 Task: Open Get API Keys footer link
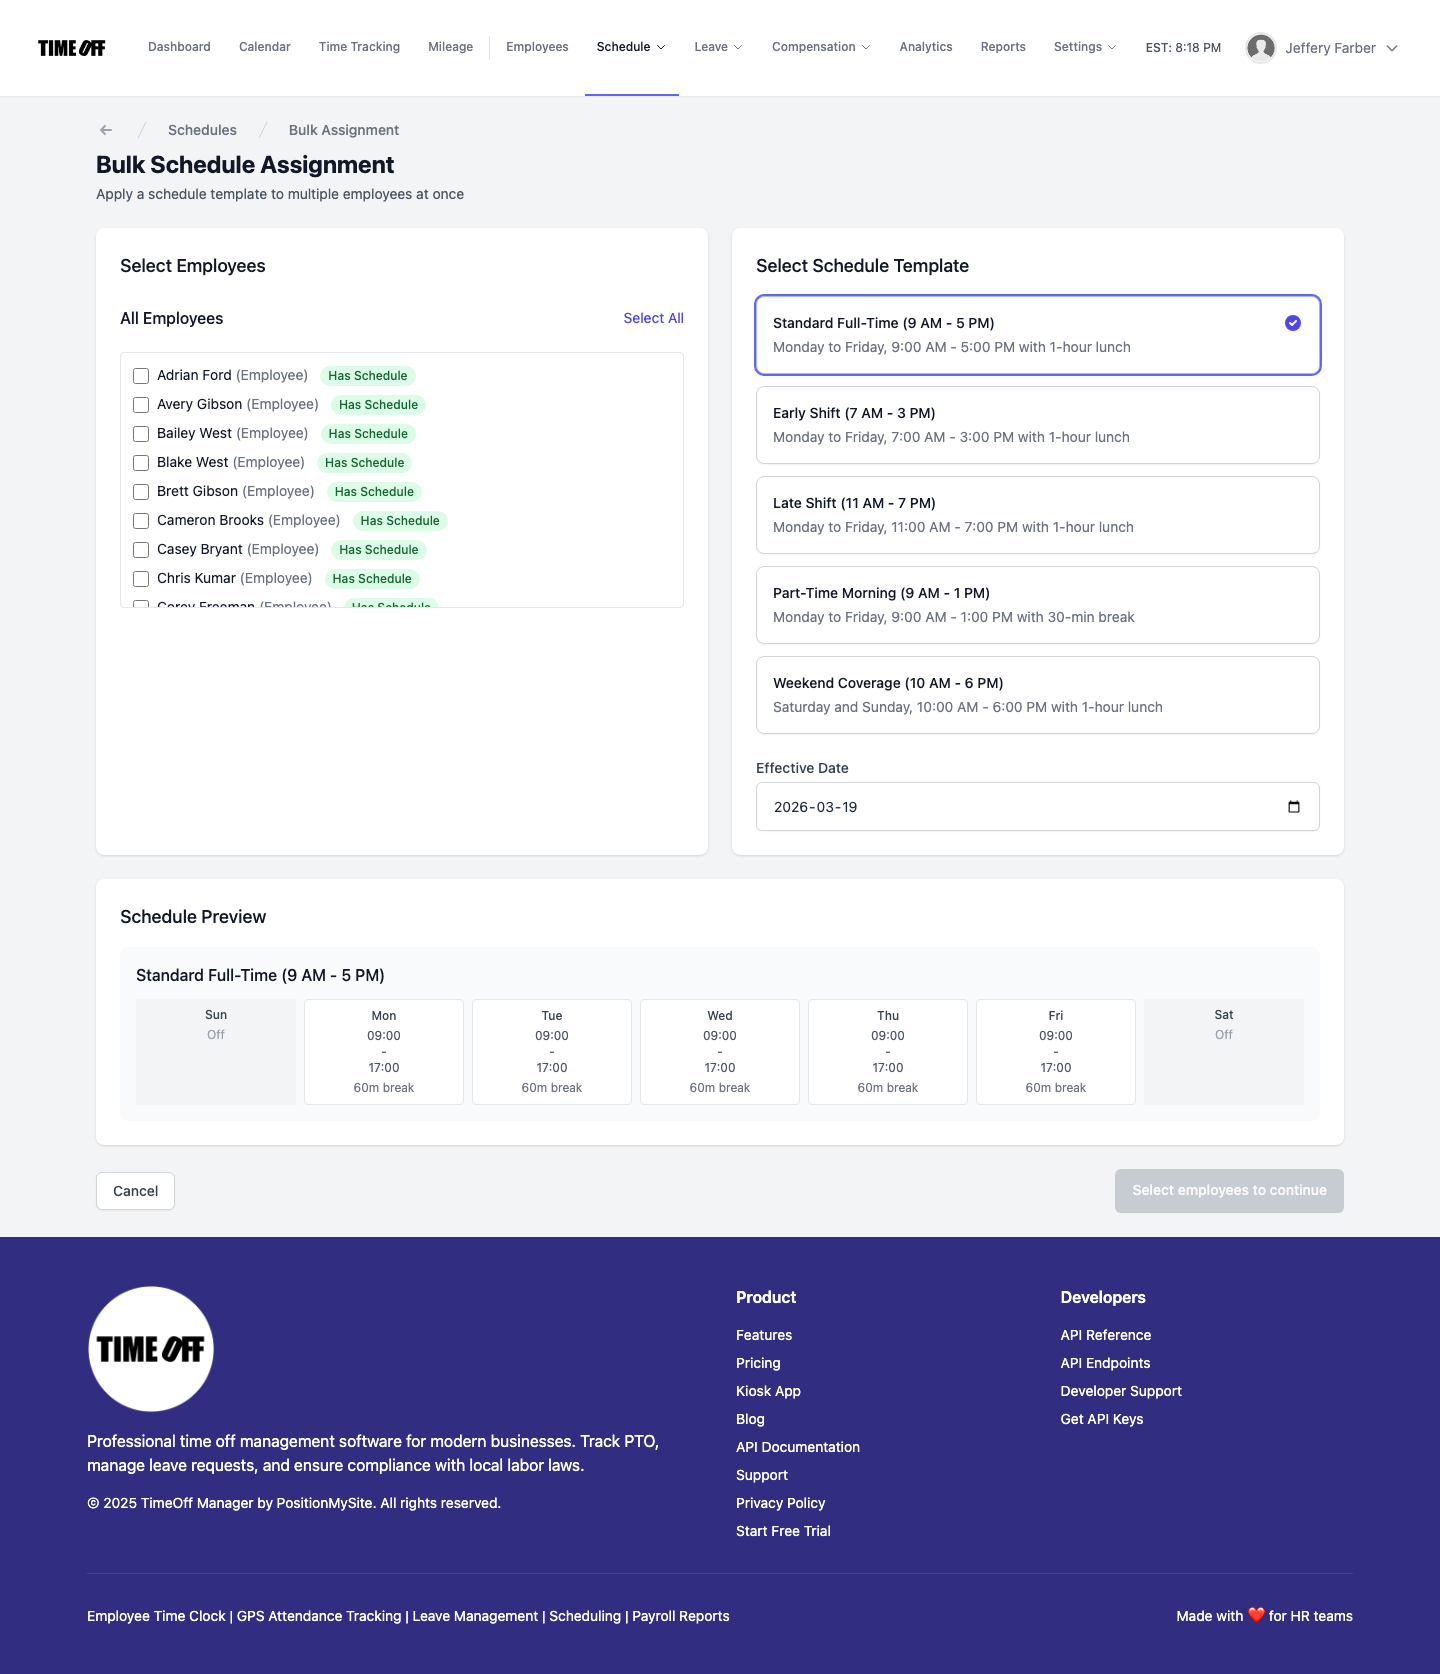(x=1102, y=1419)
